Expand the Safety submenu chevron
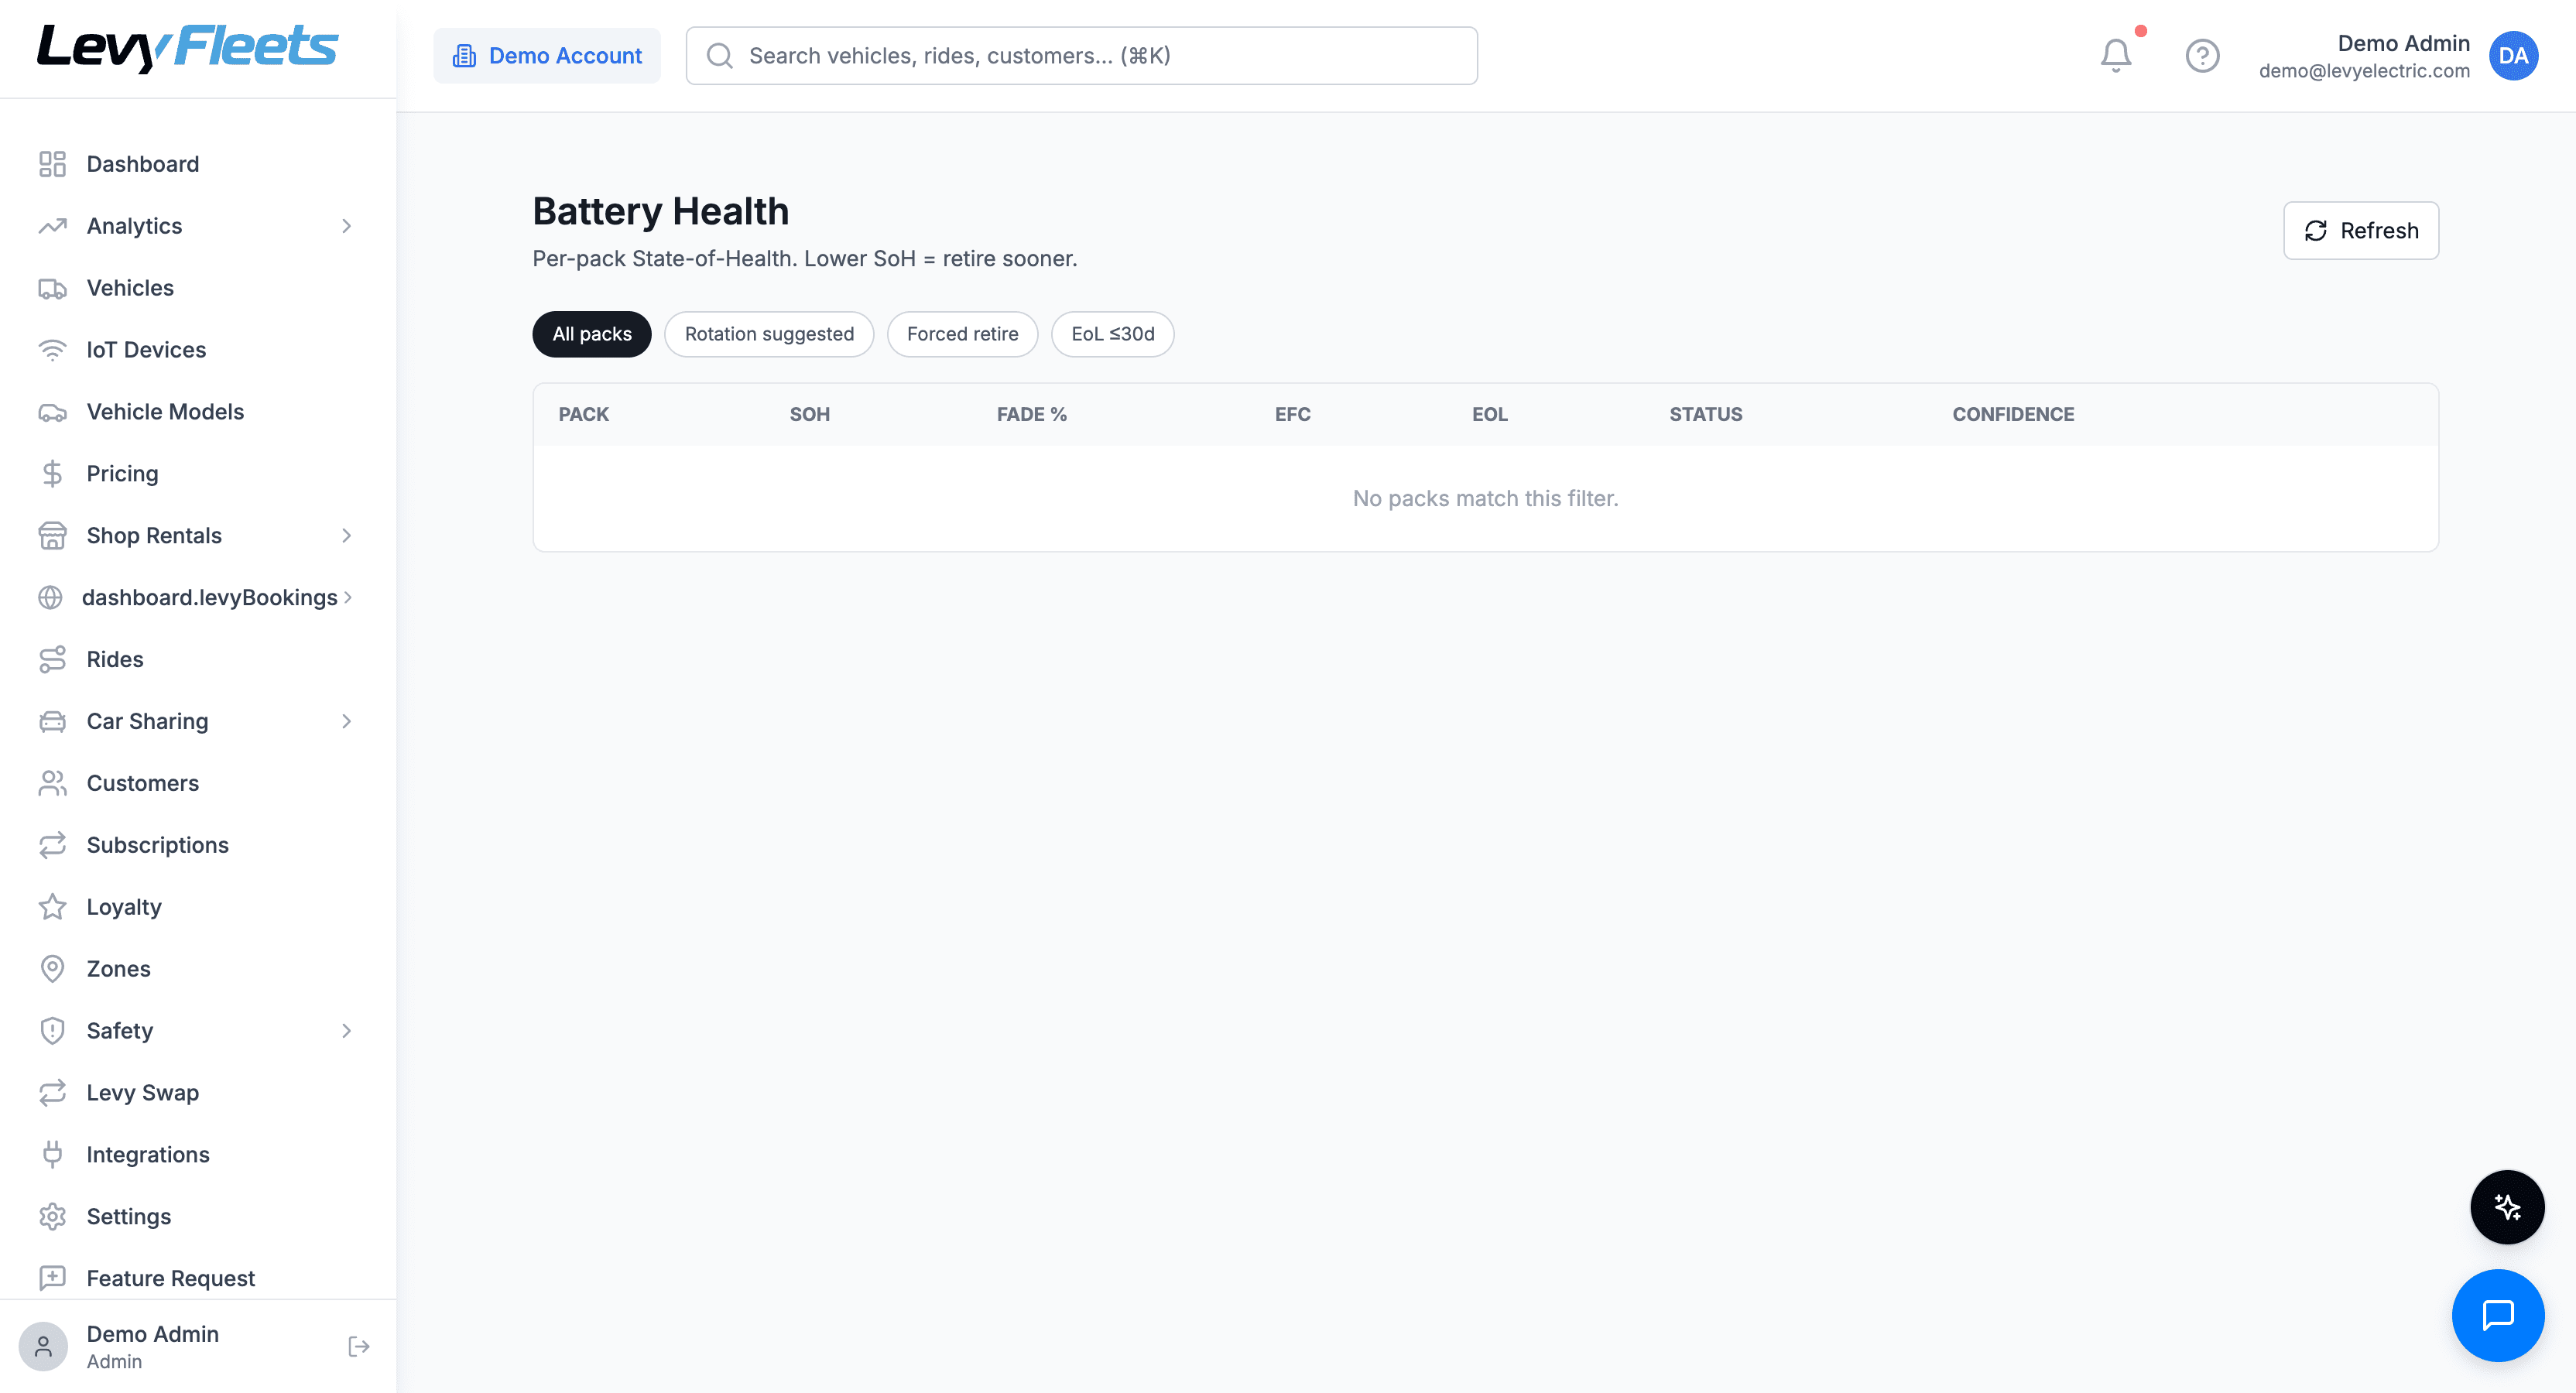The image size is (2576, 1393). point(347,1031)
